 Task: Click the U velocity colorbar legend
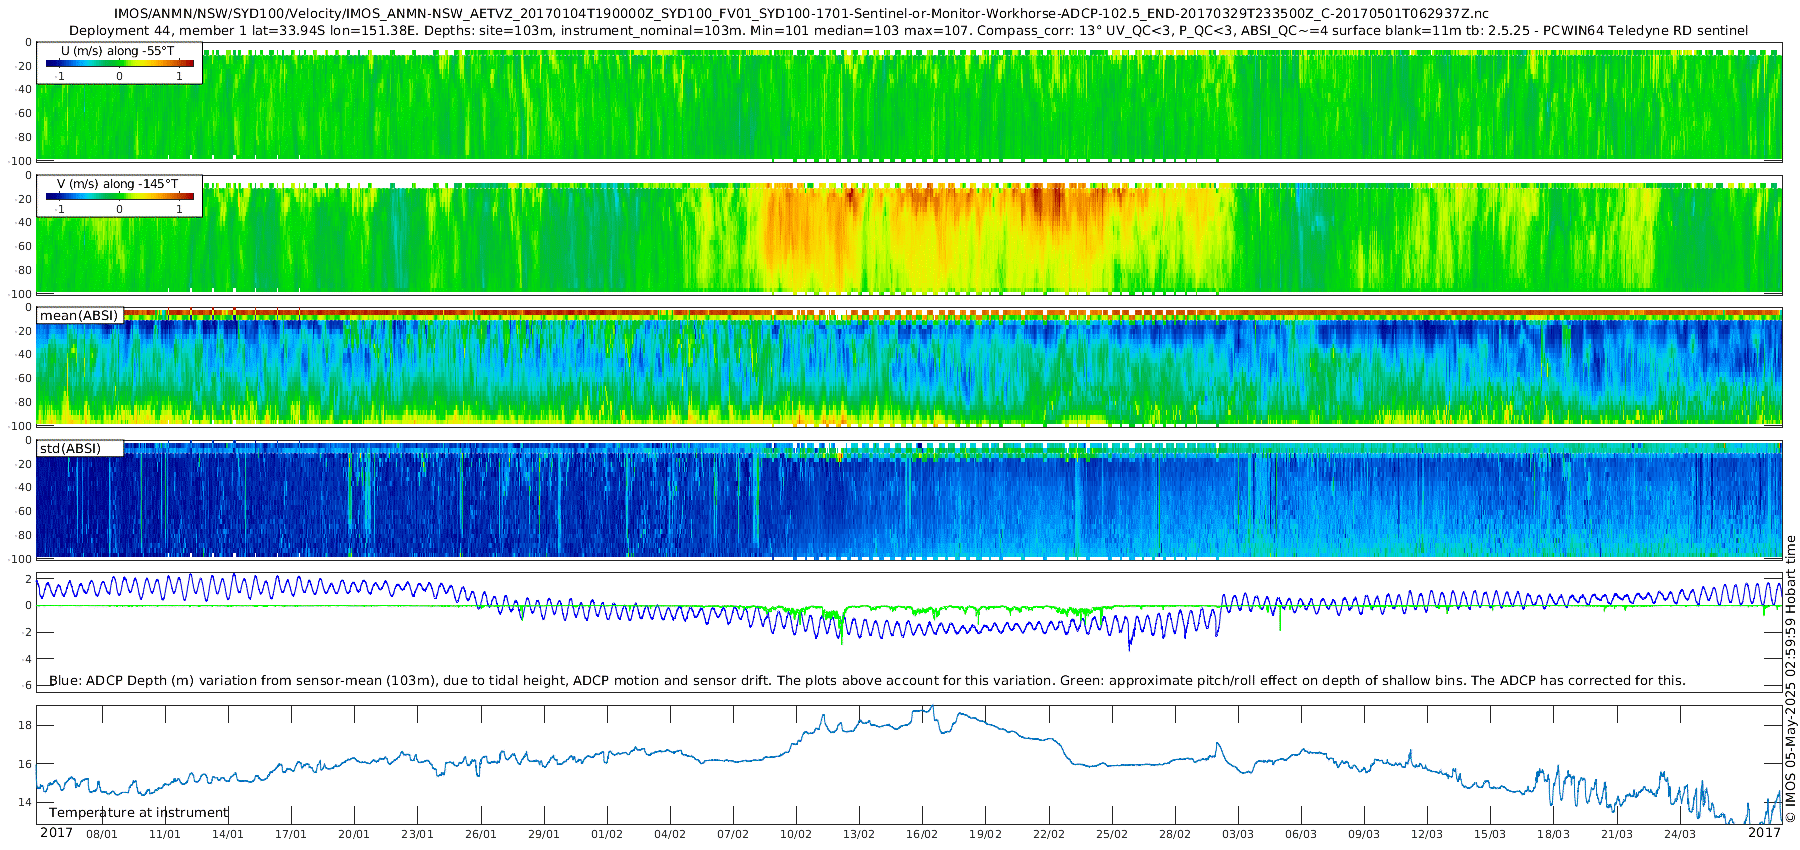click(119, 64)
